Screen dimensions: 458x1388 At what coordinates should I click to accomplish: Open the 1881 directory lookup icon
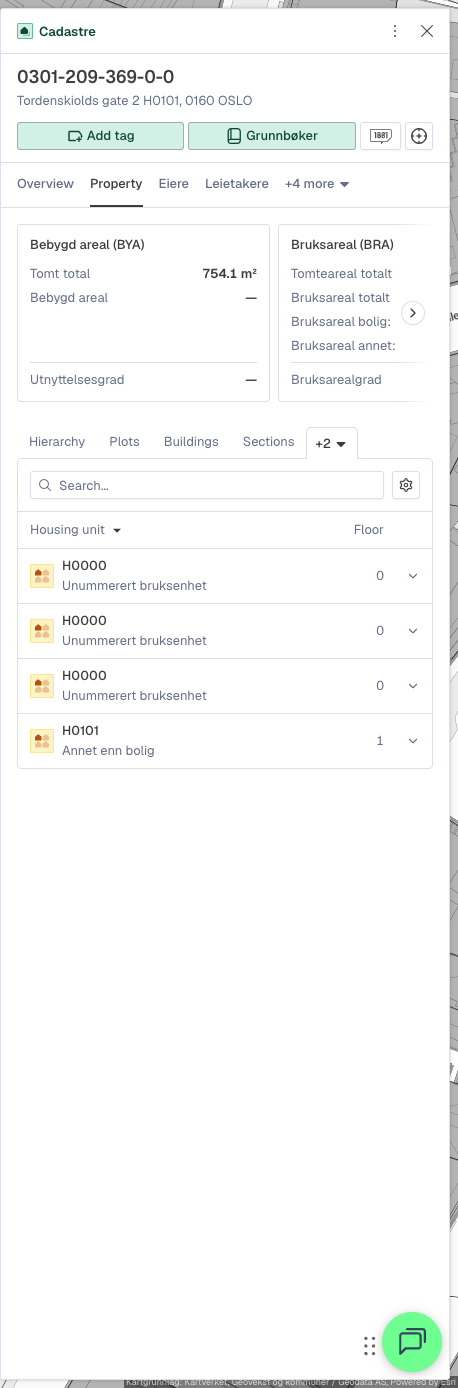click(x=380, y=136)
